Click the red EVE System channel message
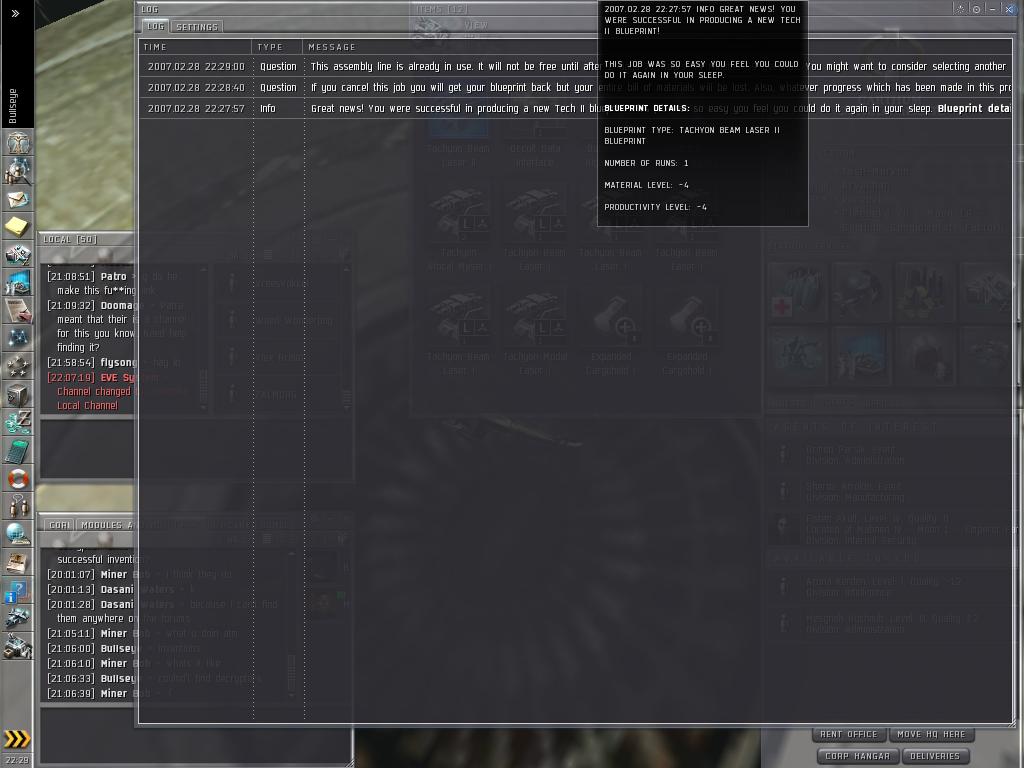Viewport: 1024px width, 768px height. click(92, 391)
